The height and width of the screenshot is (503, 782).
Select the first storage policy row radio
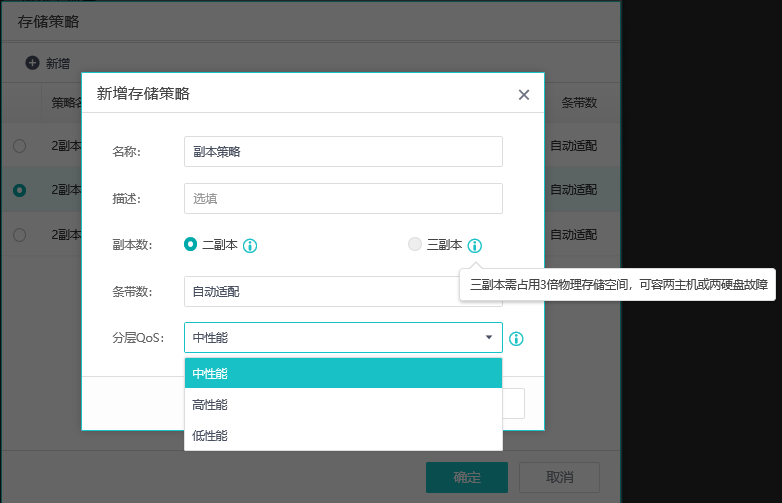tap(19, 146)
